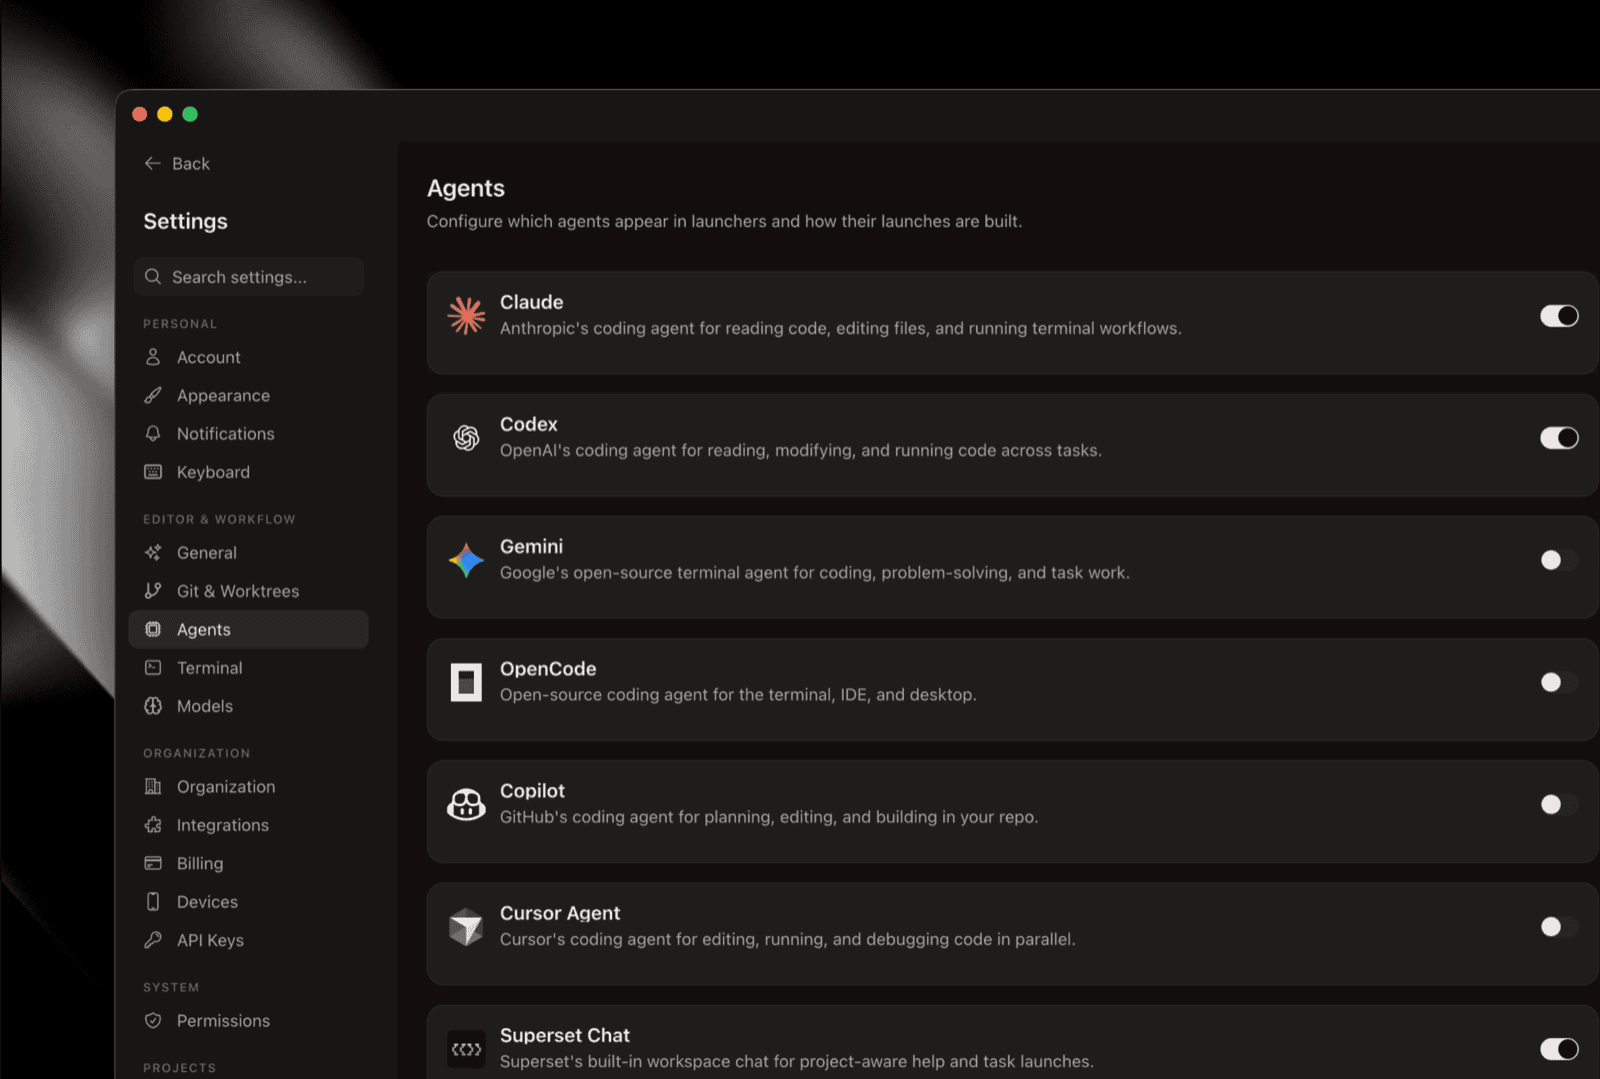
Task: Click the Gemini agent icon
Action: coord(466,559)
